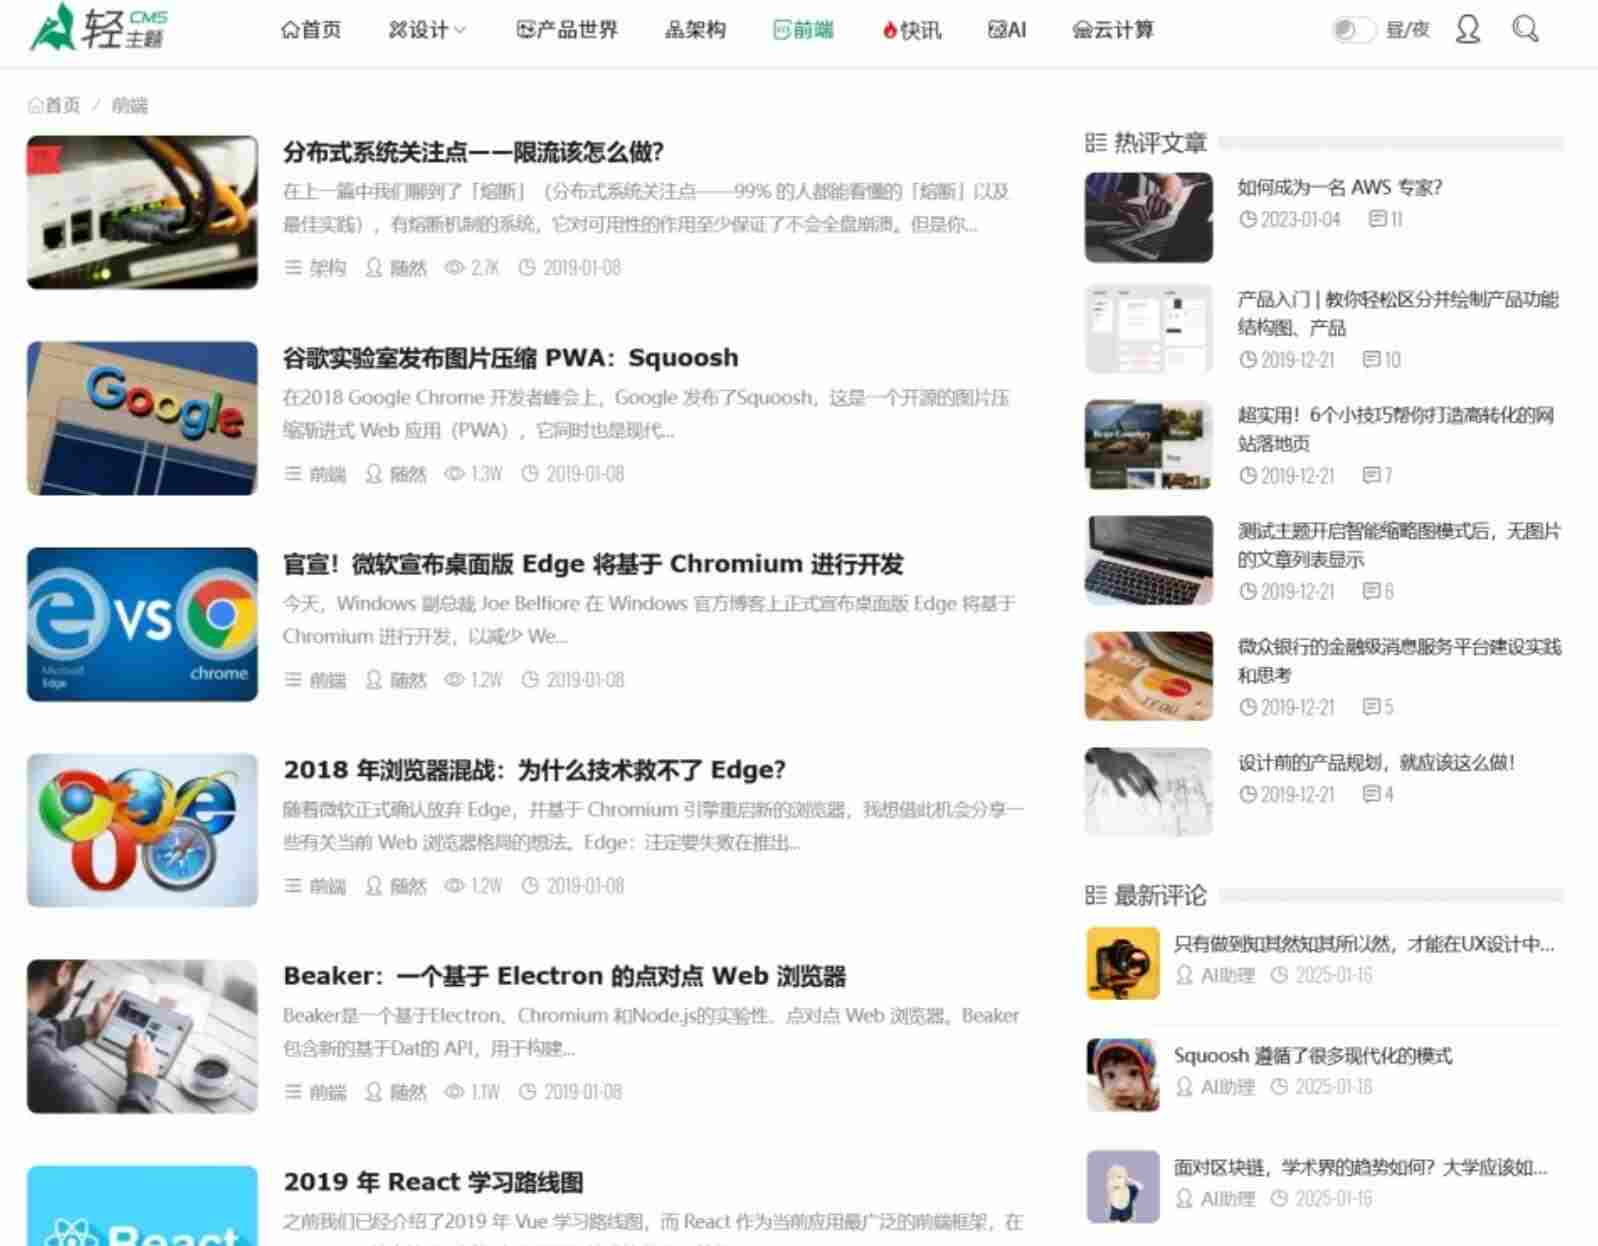Click the camera avatar in 最新评论
Image resolution: width=1598 pixels, height=1246 pixels.
[1123, 963]
